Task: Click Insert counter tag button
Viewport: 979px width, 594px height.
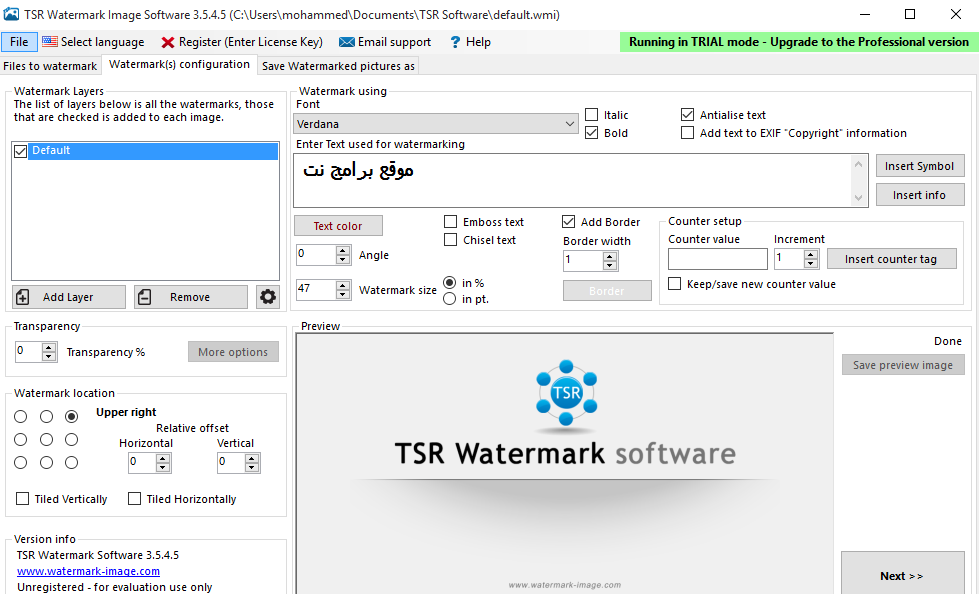Action: pyautogui.click(x=892, y=259)
